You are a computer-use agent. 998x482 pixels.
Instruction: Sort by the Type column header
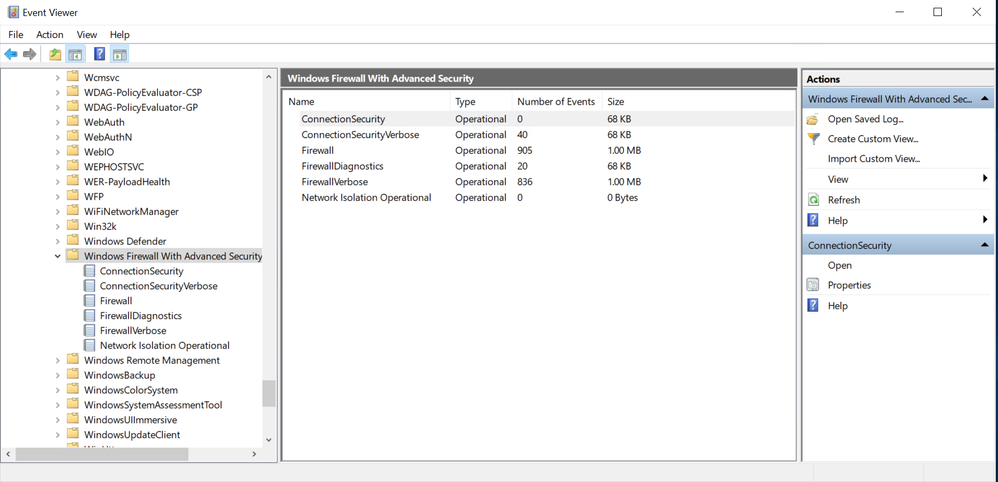[x=482, y=102]
